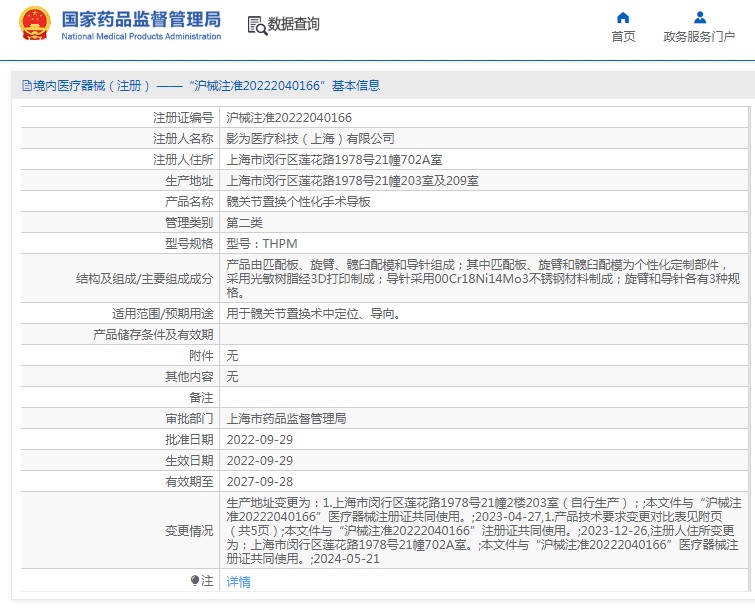Click registrant name 影为医疗科技（上海）有限公司

pyautogui.click(x=310, y=139)
